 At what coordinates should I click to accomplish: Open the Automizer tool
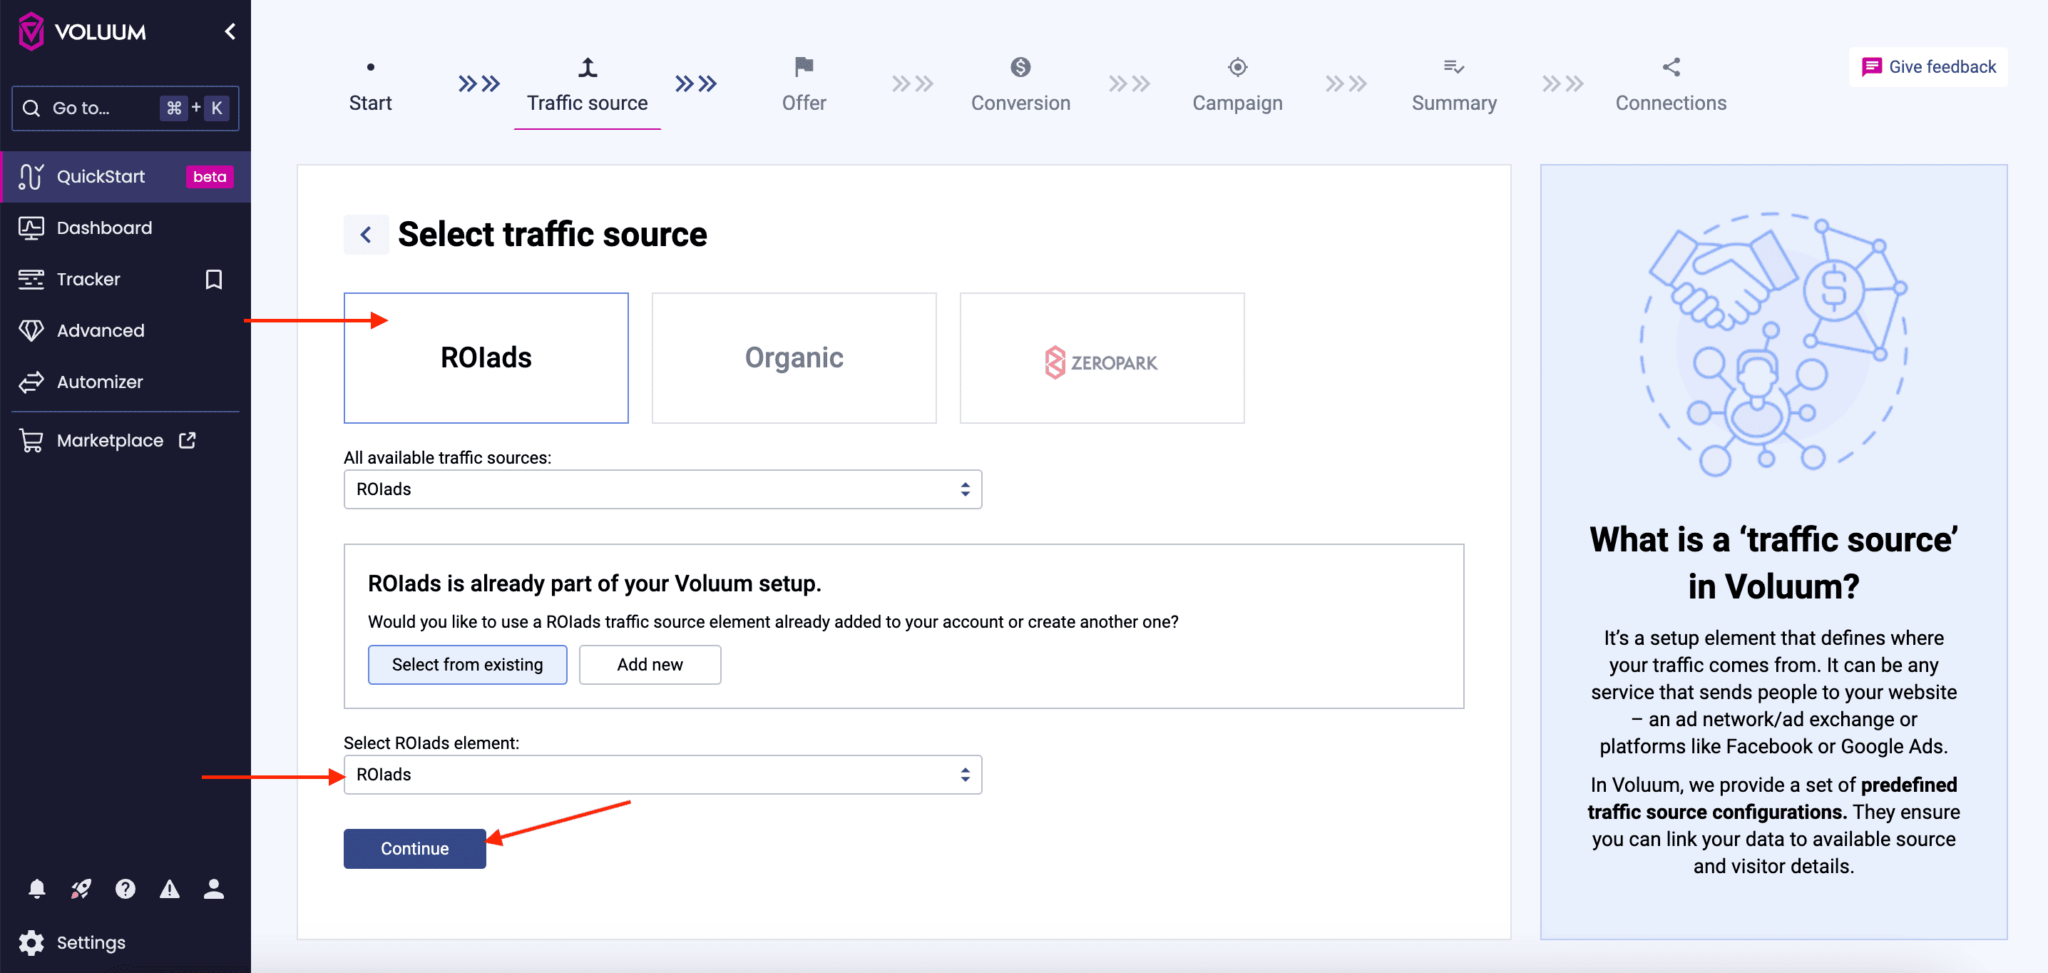[100, 381]
